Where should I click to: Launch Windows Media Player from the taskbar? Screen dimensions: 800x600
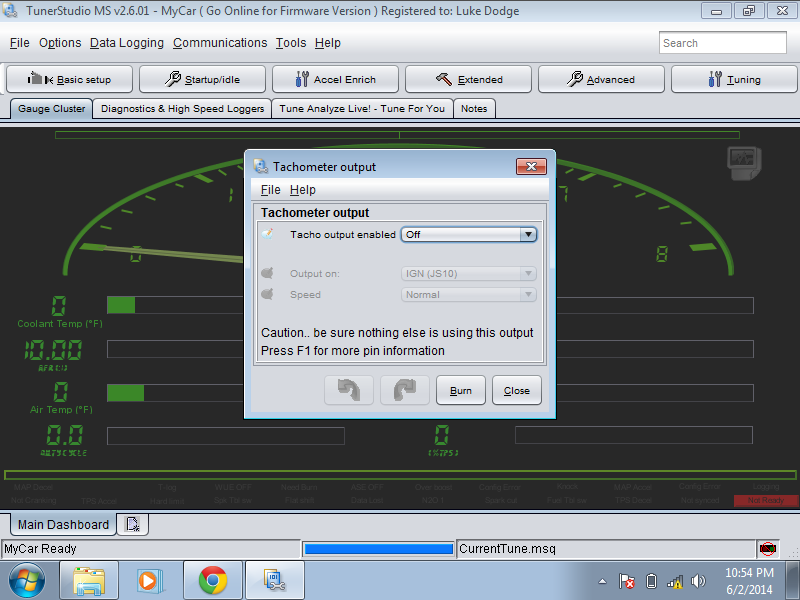click(x=151, y=580)
